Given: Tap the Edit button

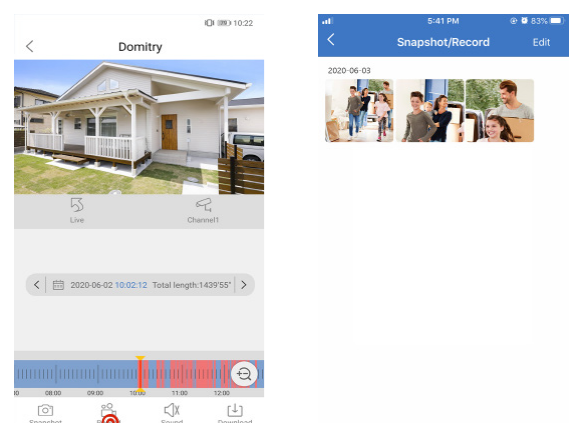Looking at the screenshot, I should [541, 42].
